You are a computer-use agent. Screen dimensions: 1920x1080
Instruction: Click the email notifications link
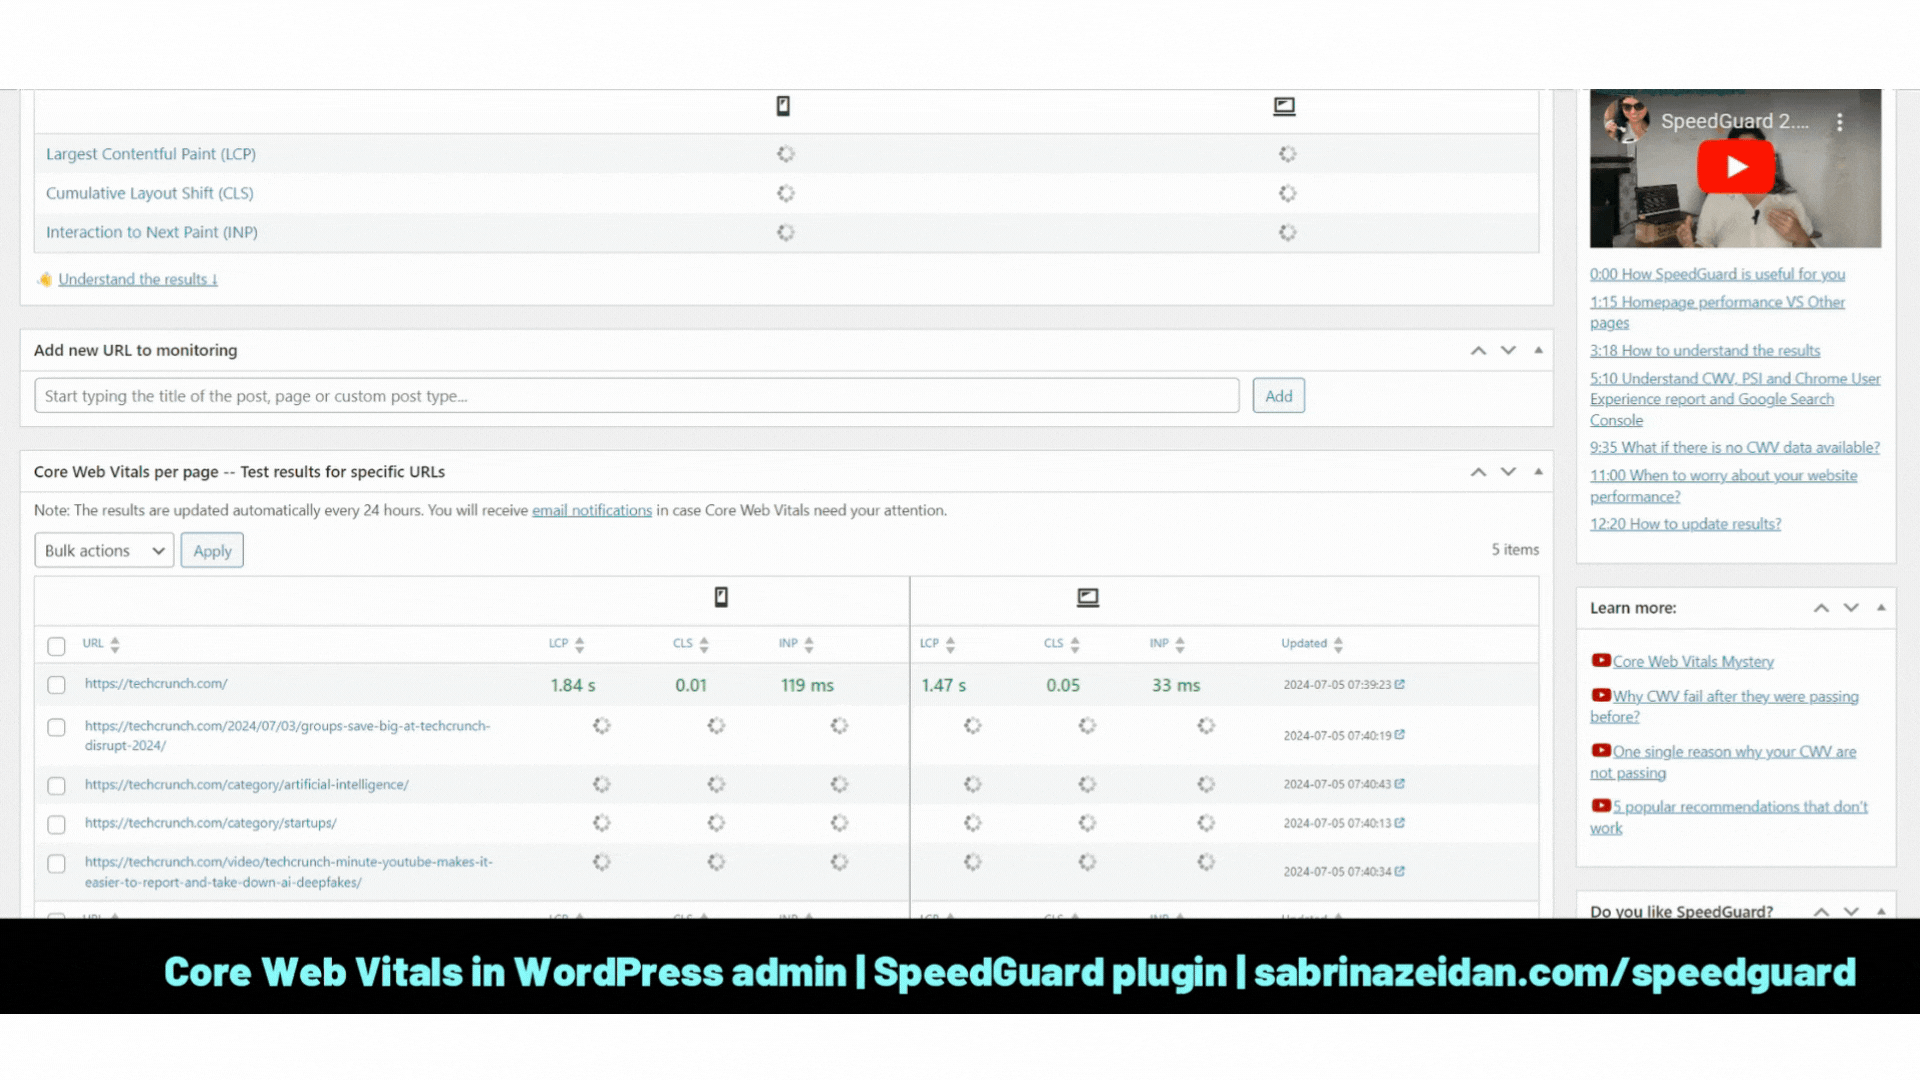(x=591, y=509)
